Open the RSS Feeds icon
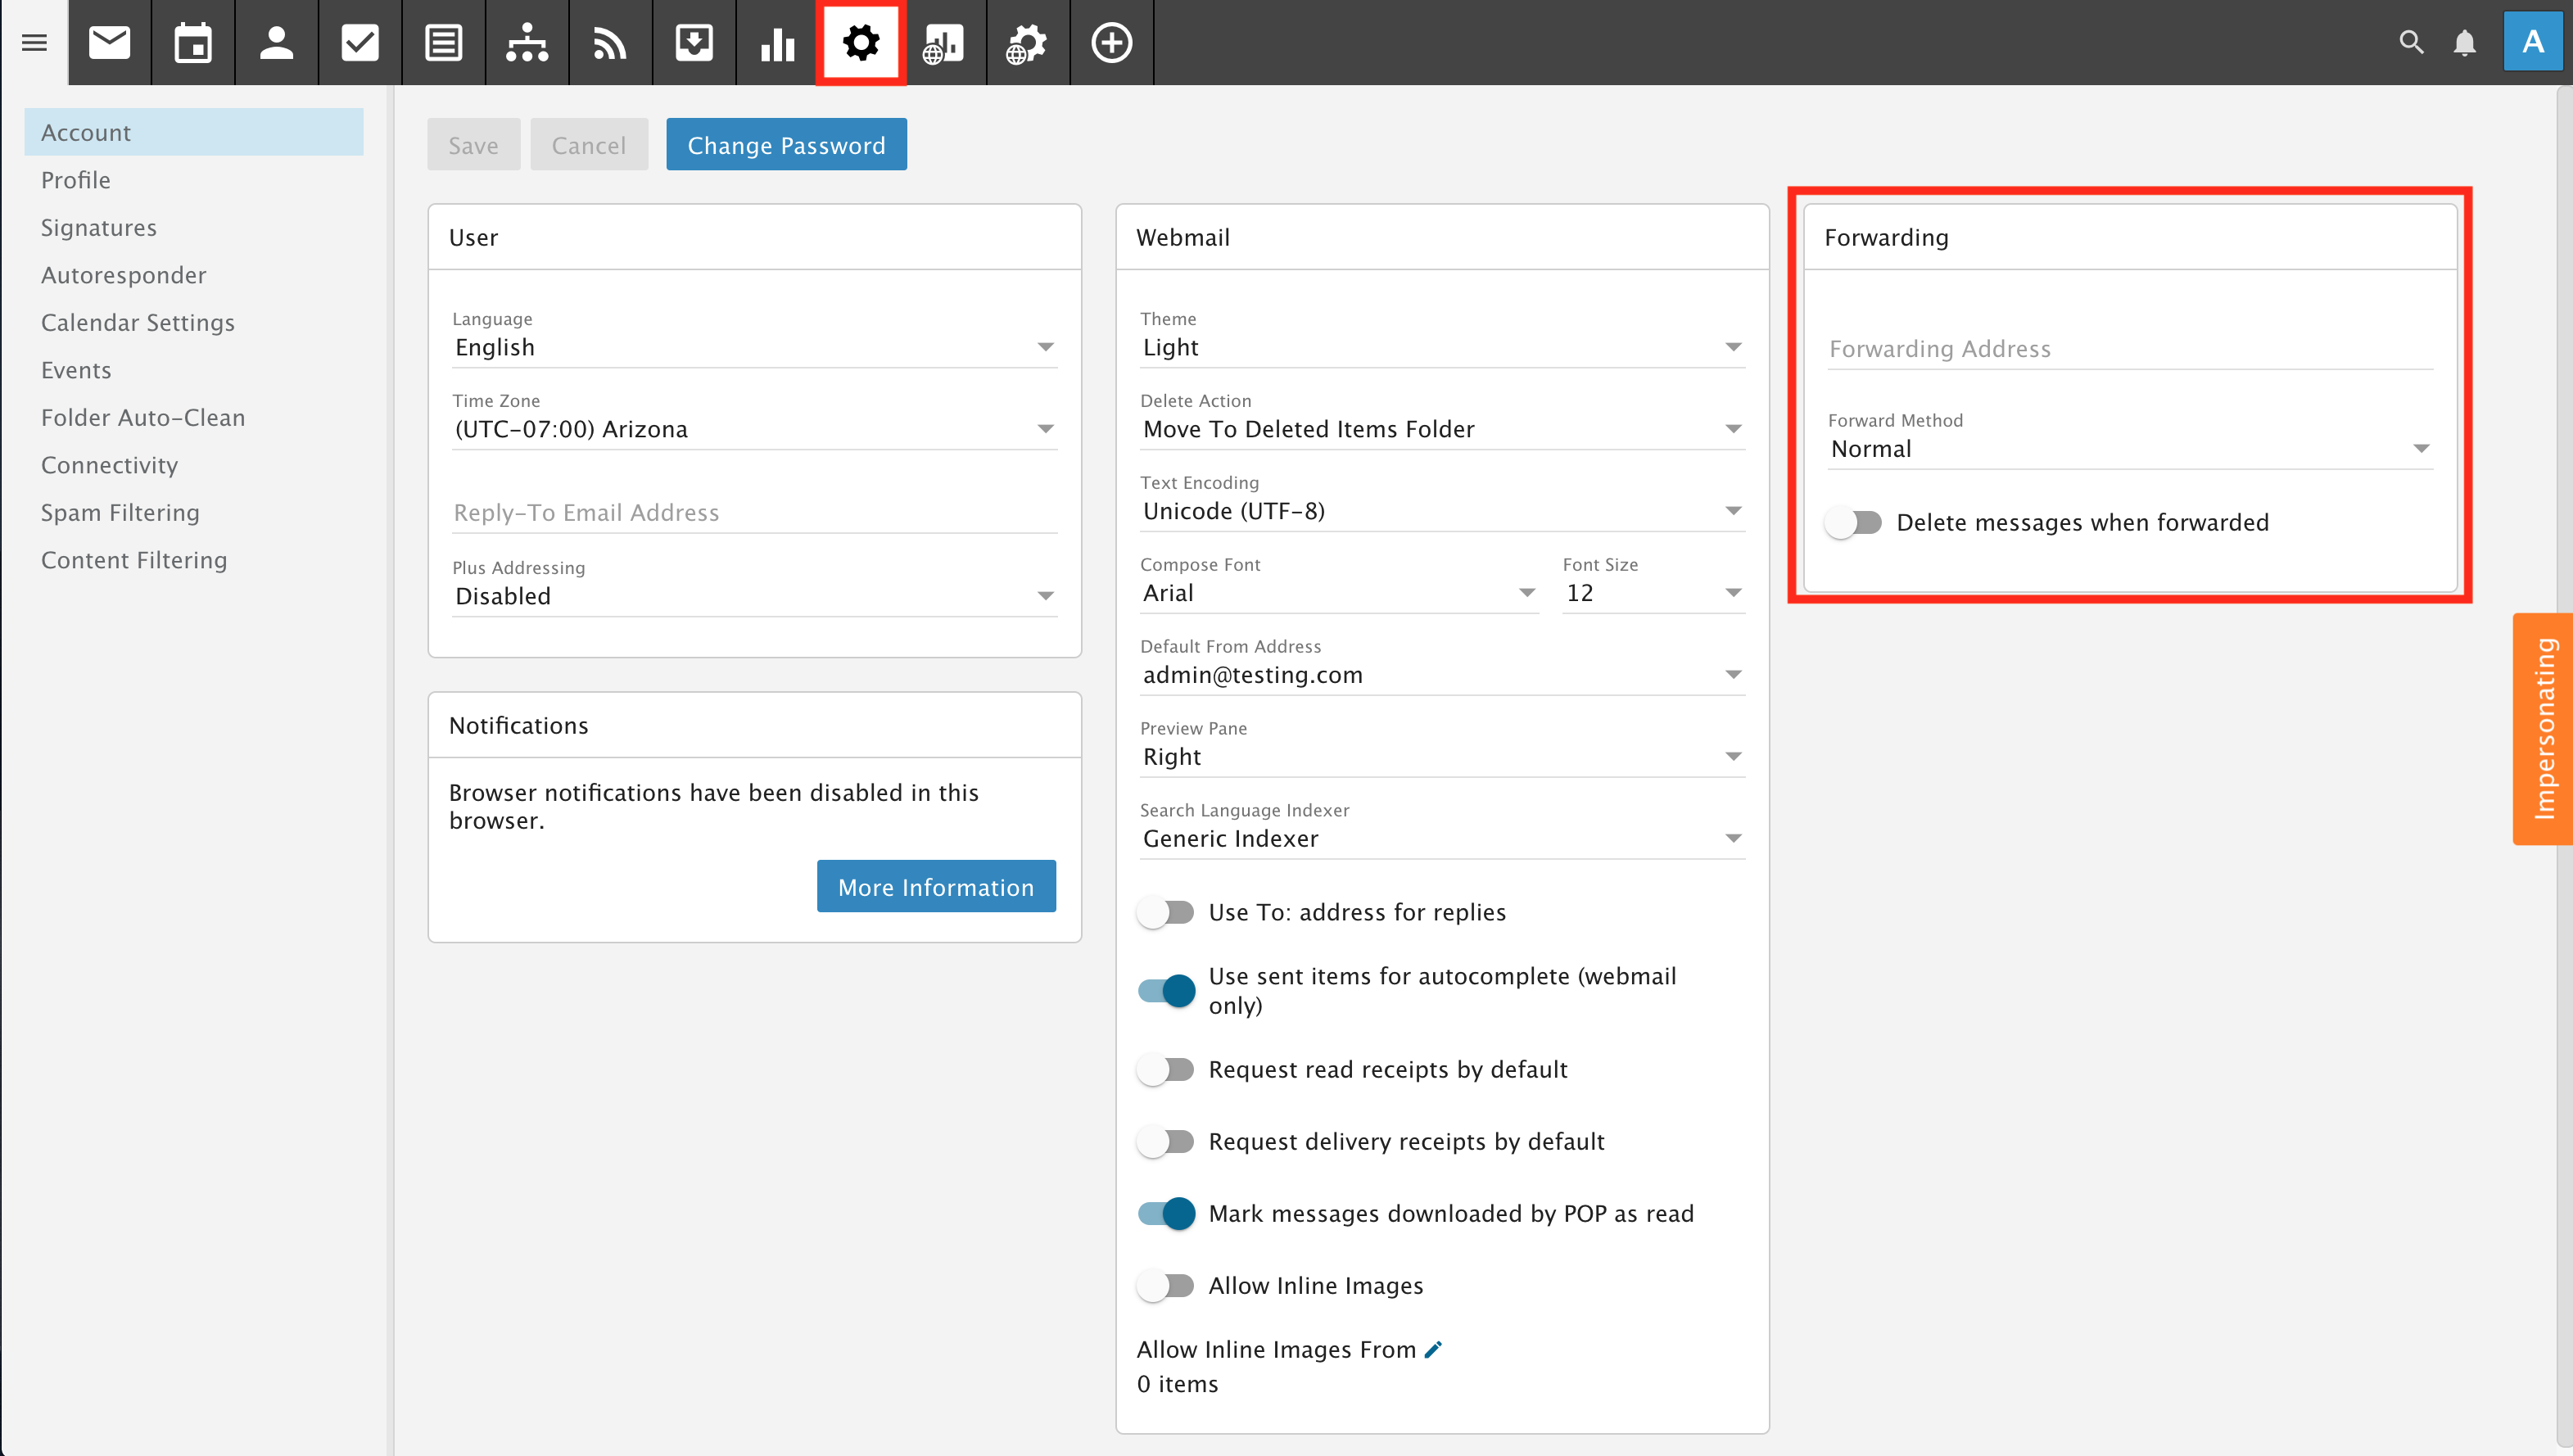 [x=610, y=43]
